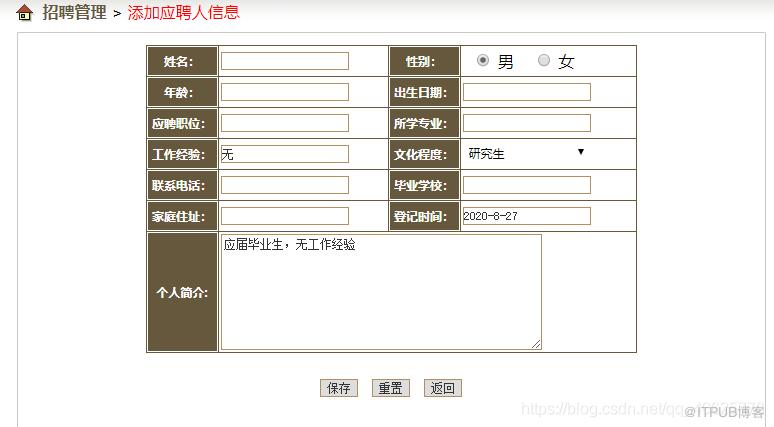Focus the 毕业学校 input field
This screenshot has height=427, width=774.
click(527, 185)
